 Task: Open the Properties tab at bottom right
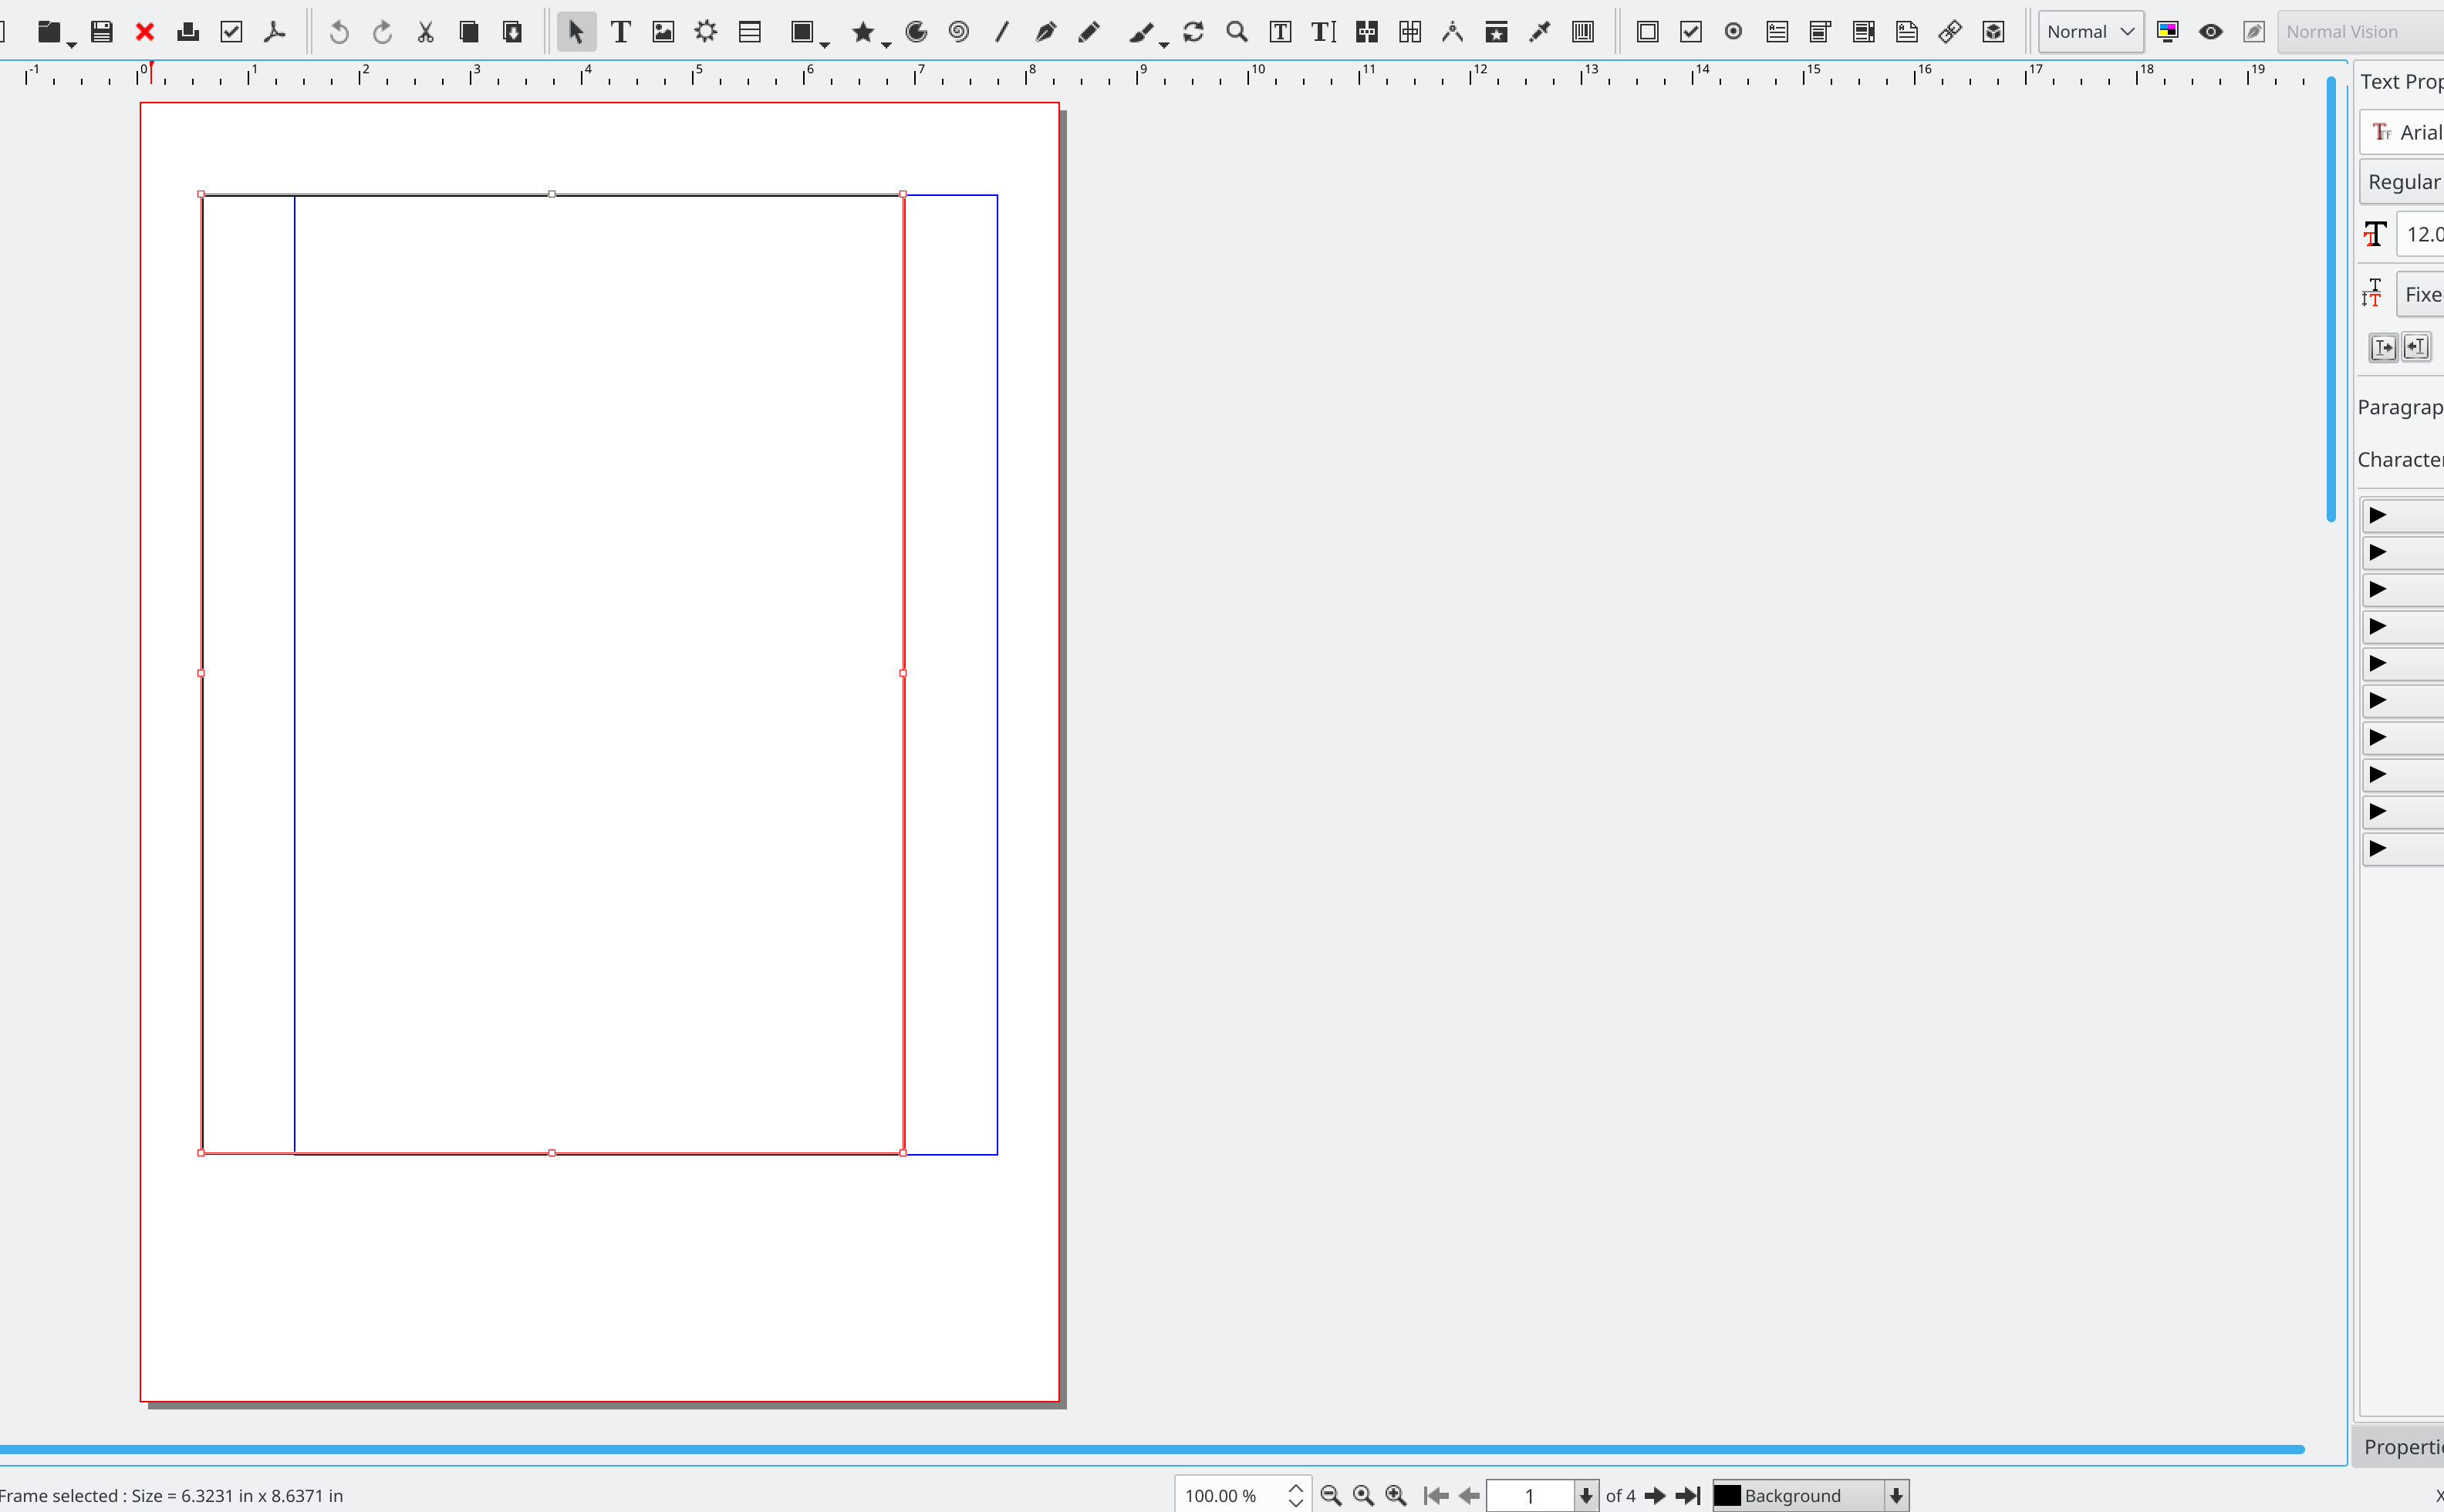[2402, 1446]
